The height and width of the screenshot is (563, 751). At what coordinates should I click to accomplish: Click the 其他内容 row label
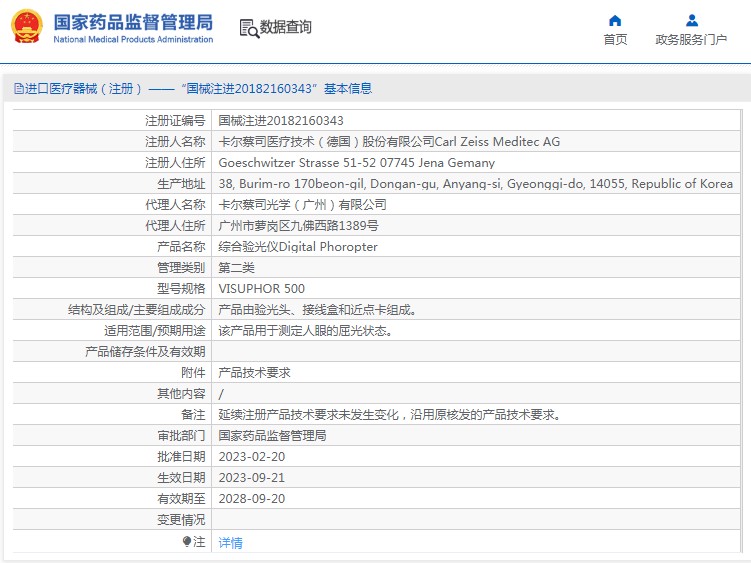(181, 394)
